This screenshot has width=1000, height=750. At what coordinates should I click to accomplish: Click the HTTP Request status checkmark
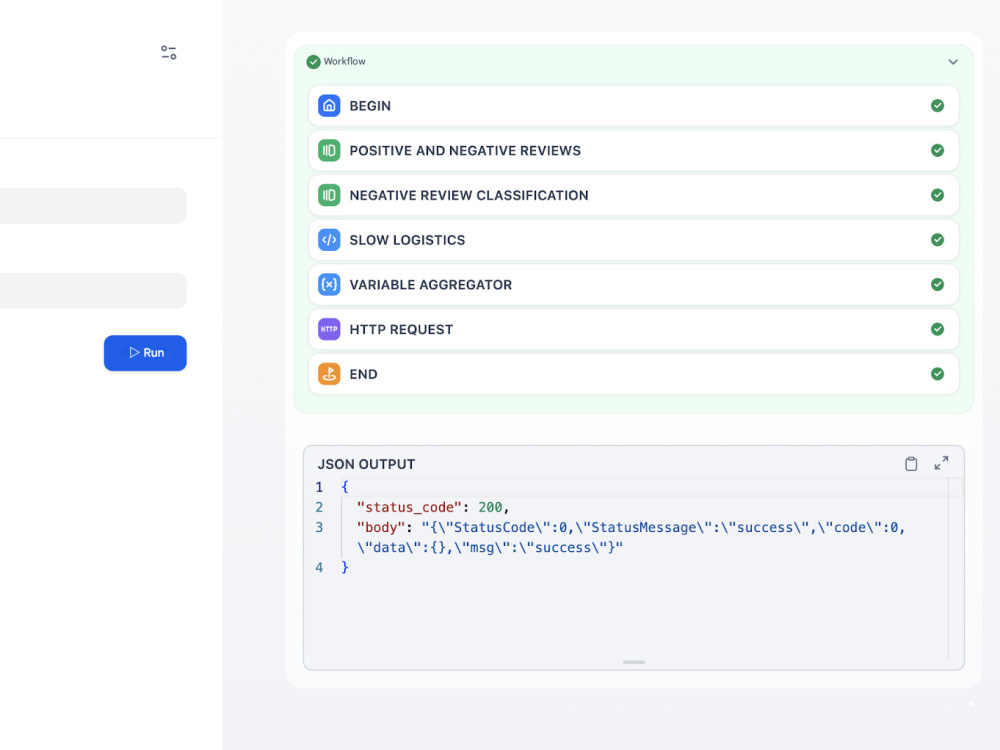[x=938, y=329]
